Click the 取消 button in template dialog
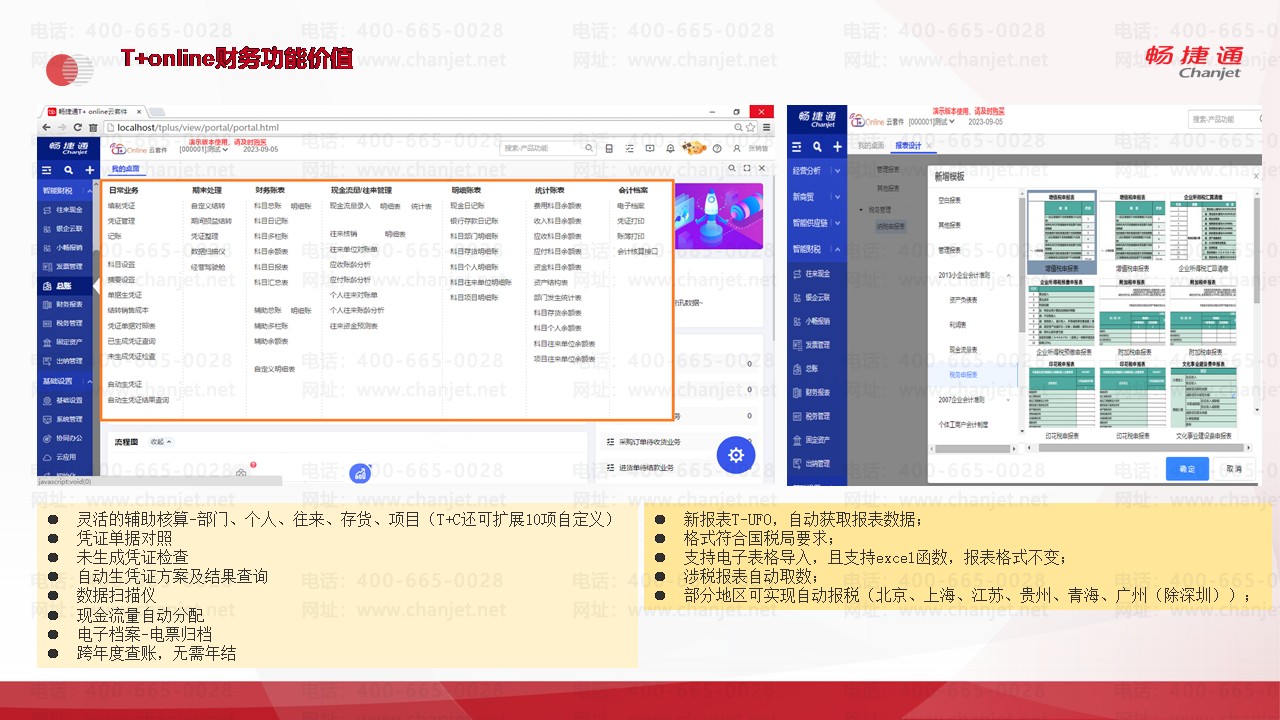This screenshot has height=720, width=1280. tap(1234, 468)
